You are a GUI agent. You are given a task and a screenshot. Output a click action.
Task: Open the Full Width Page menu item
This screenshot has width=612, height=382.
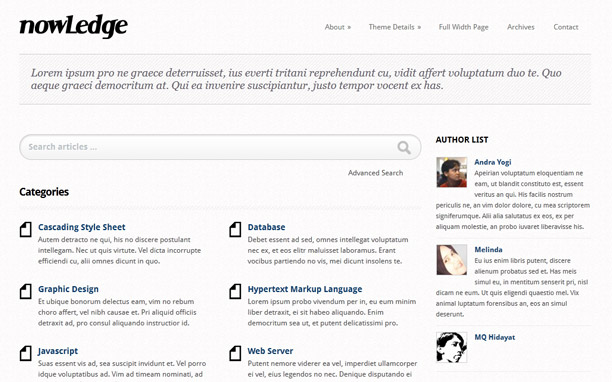463,27
